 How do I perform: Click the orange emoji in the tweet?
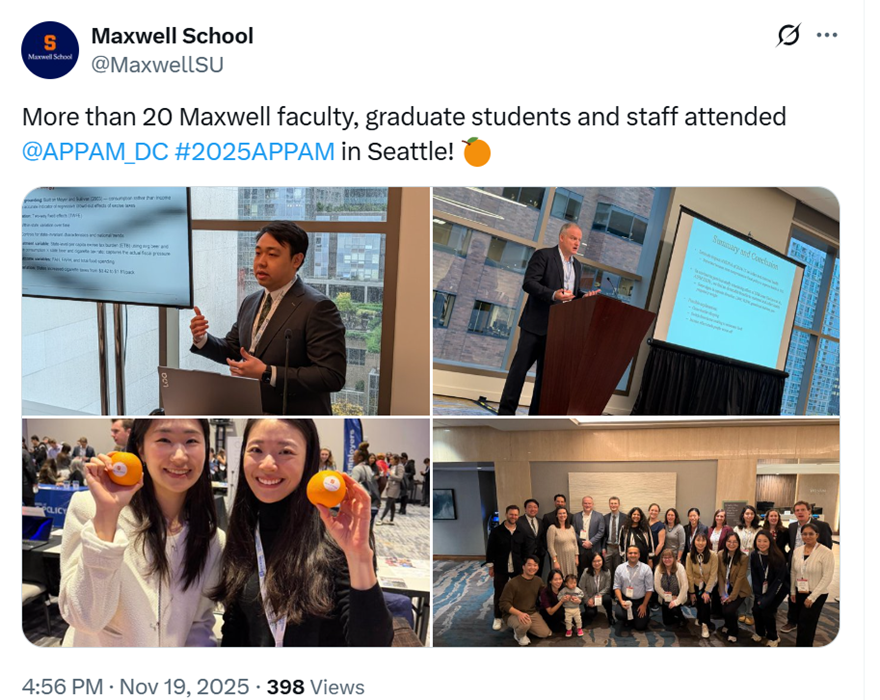[x=476, y=152]
